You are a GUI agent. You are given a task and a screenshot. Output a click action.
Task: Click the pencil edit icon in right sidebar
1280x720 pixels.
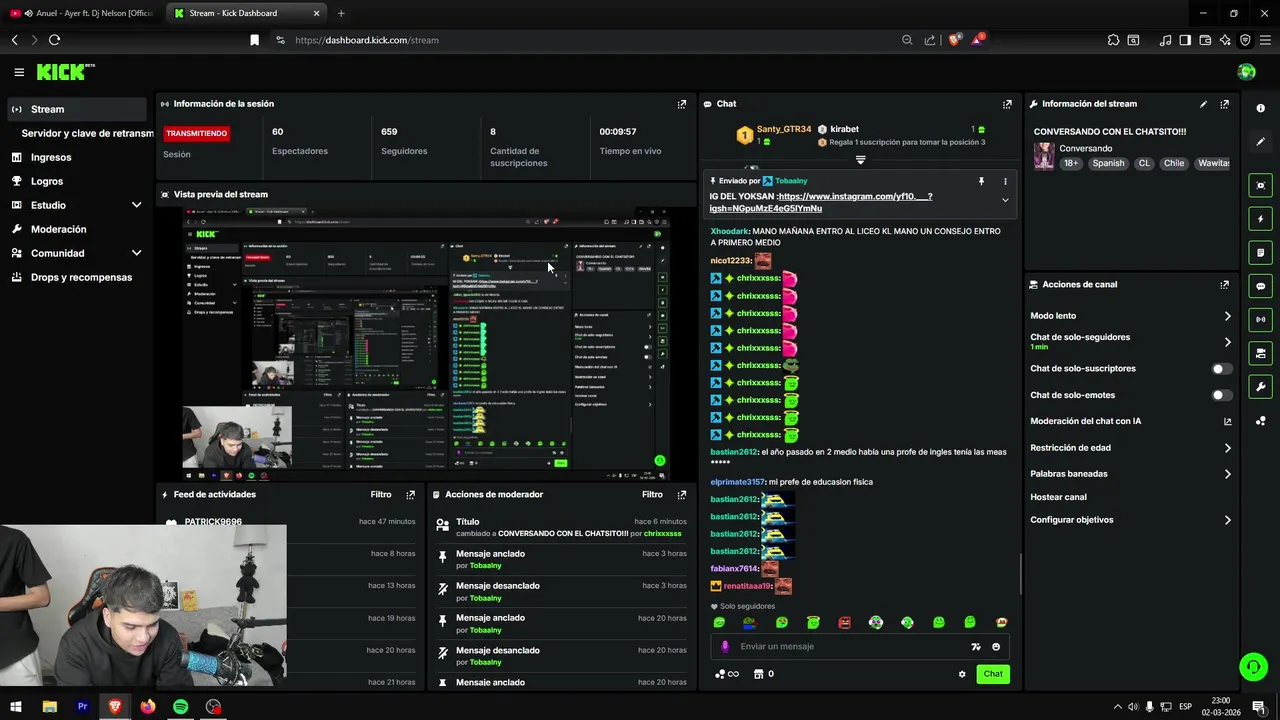[x=1260, y=142]
